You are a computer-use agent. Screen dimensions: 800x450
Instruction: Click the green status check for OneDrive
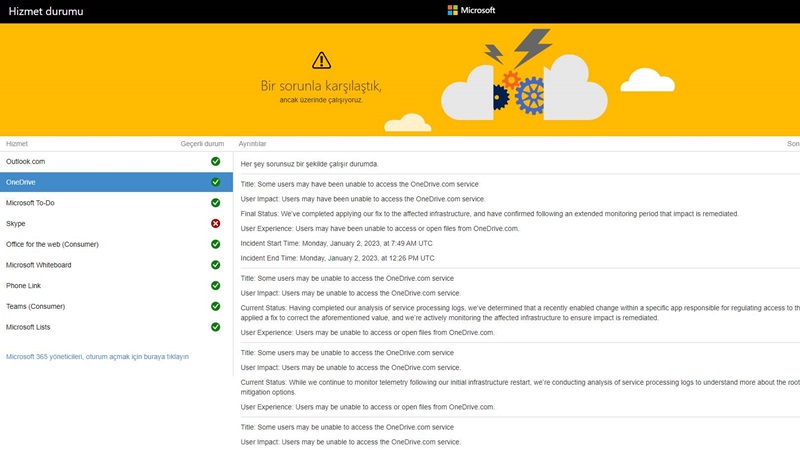tap(216, 182)
